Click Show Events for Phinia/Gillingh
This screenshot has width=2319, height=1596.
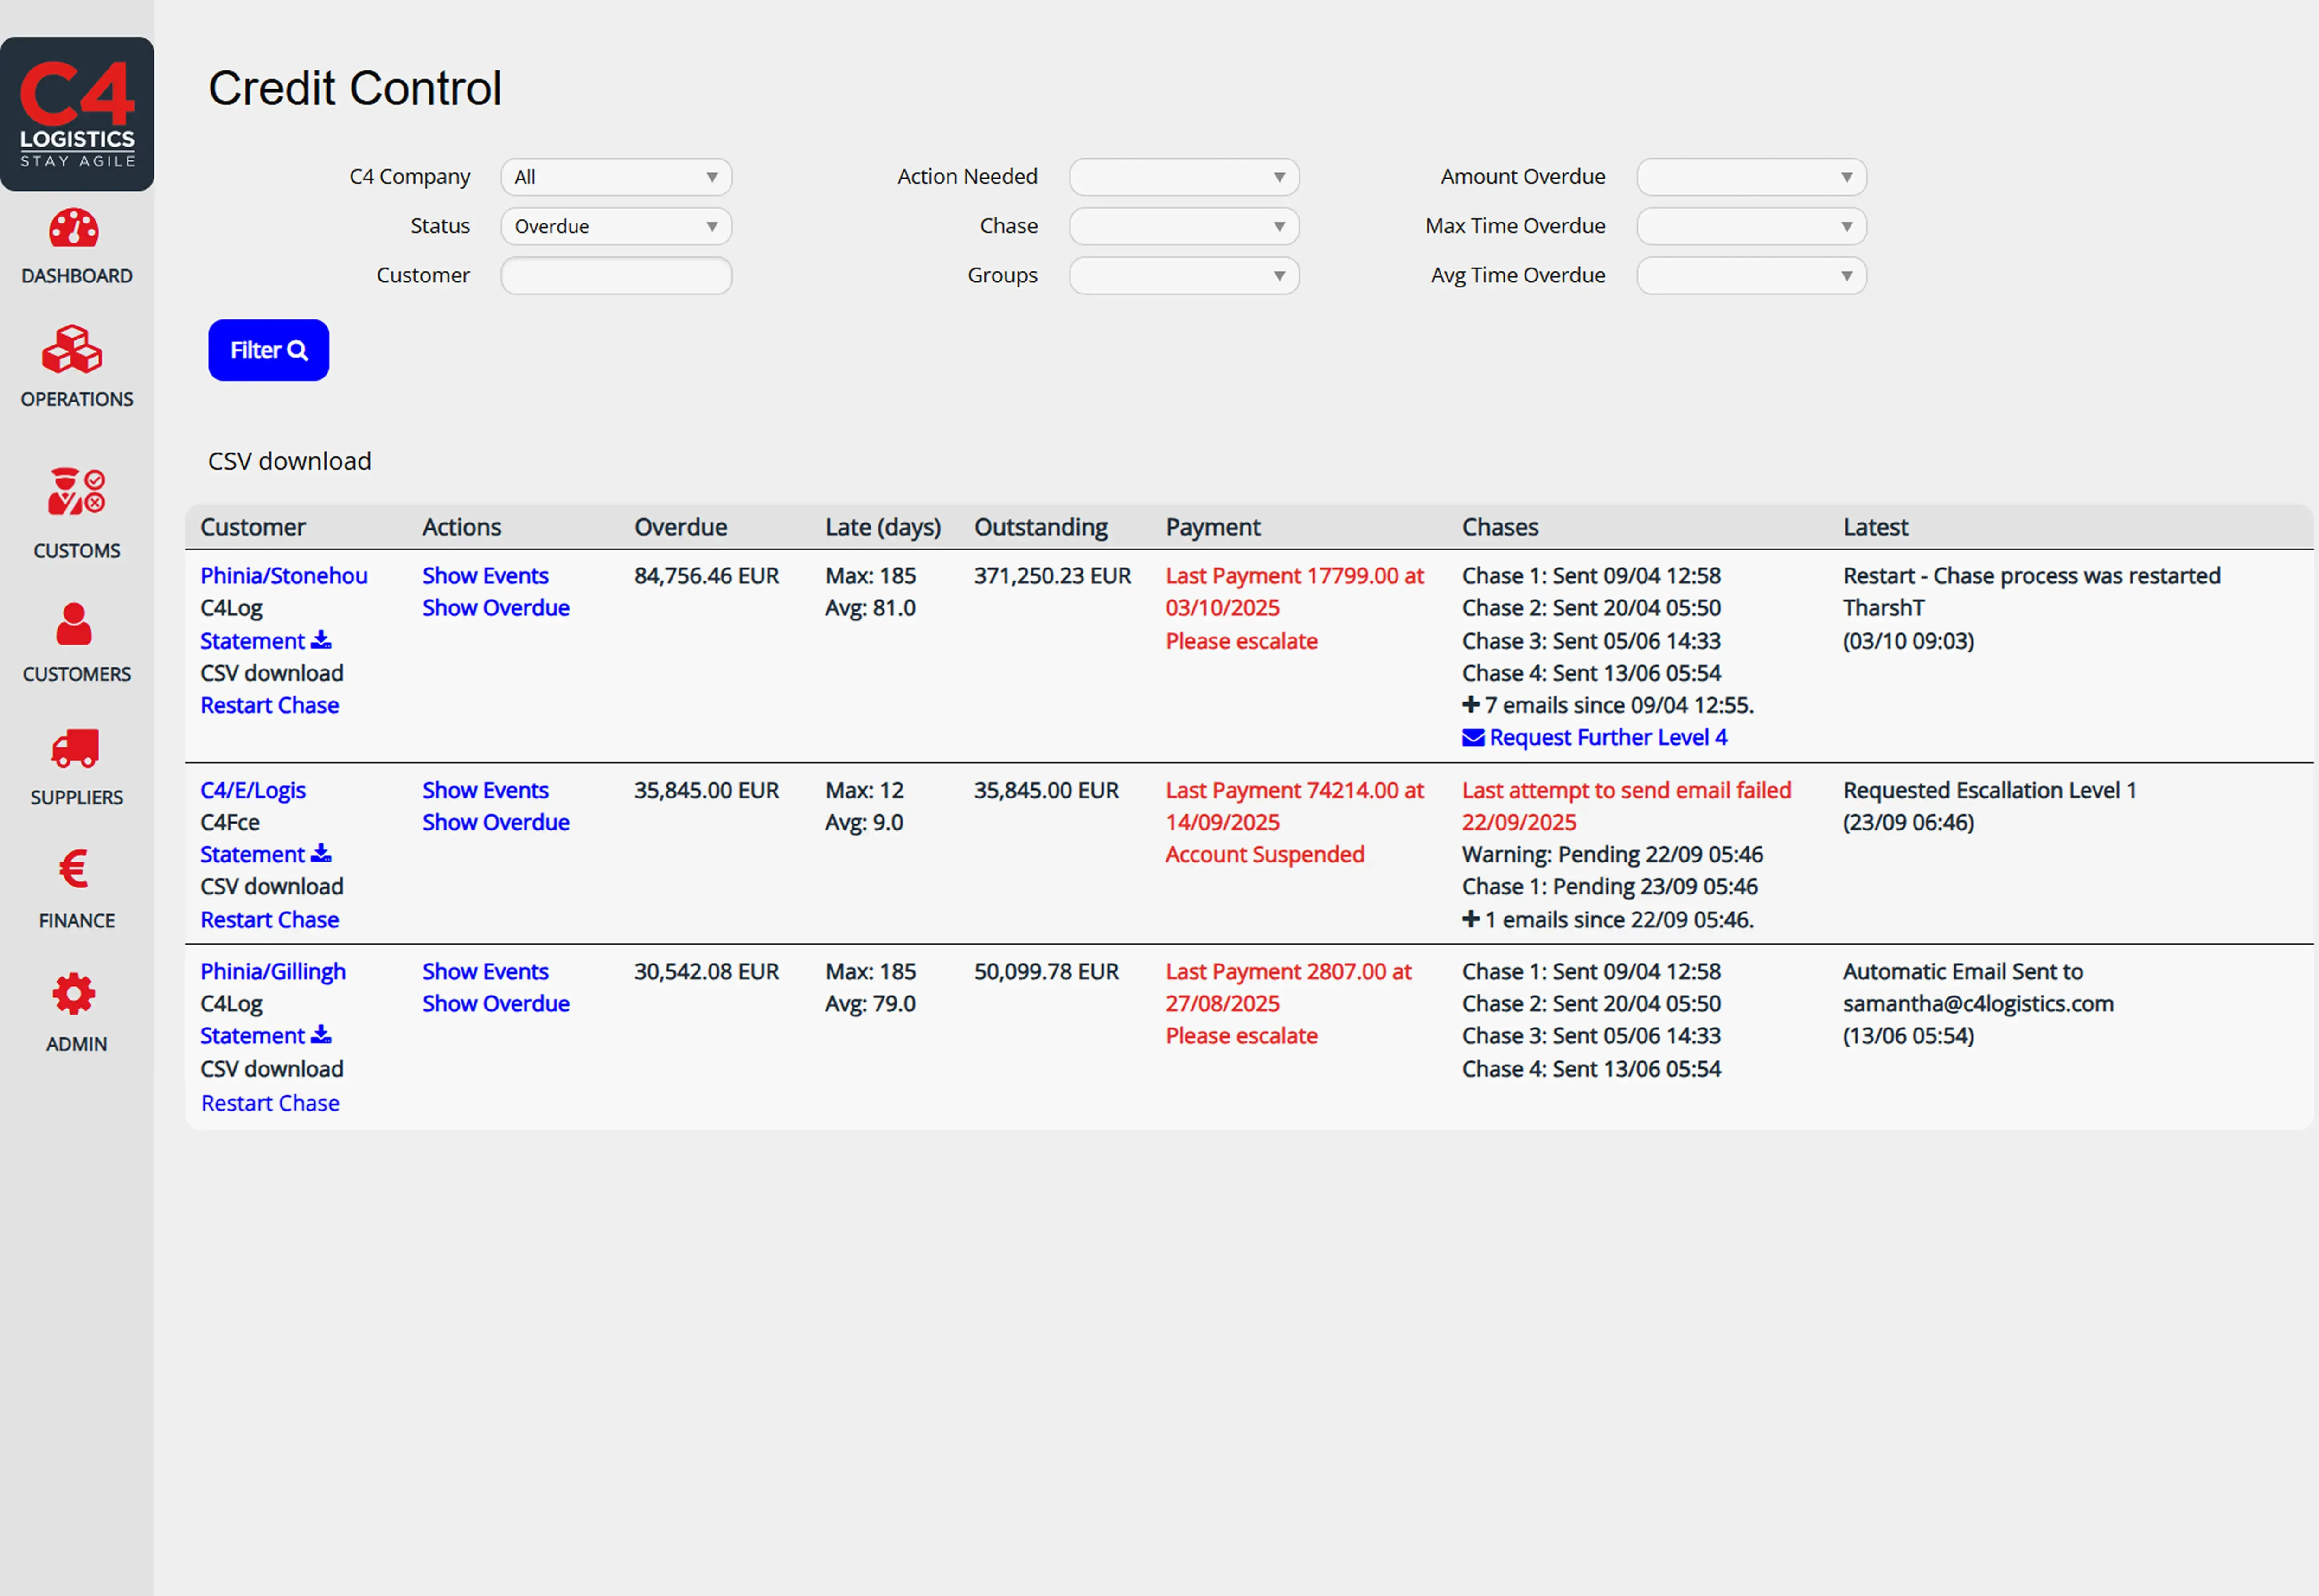485,971
